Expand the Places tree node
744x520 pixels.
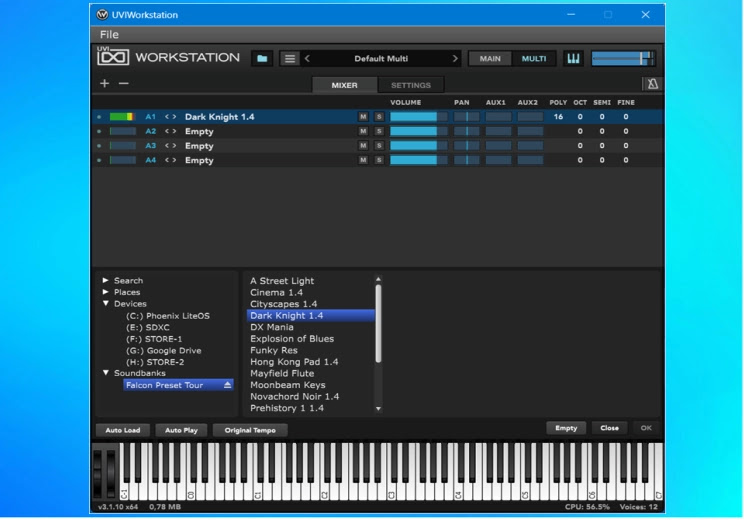106,292
